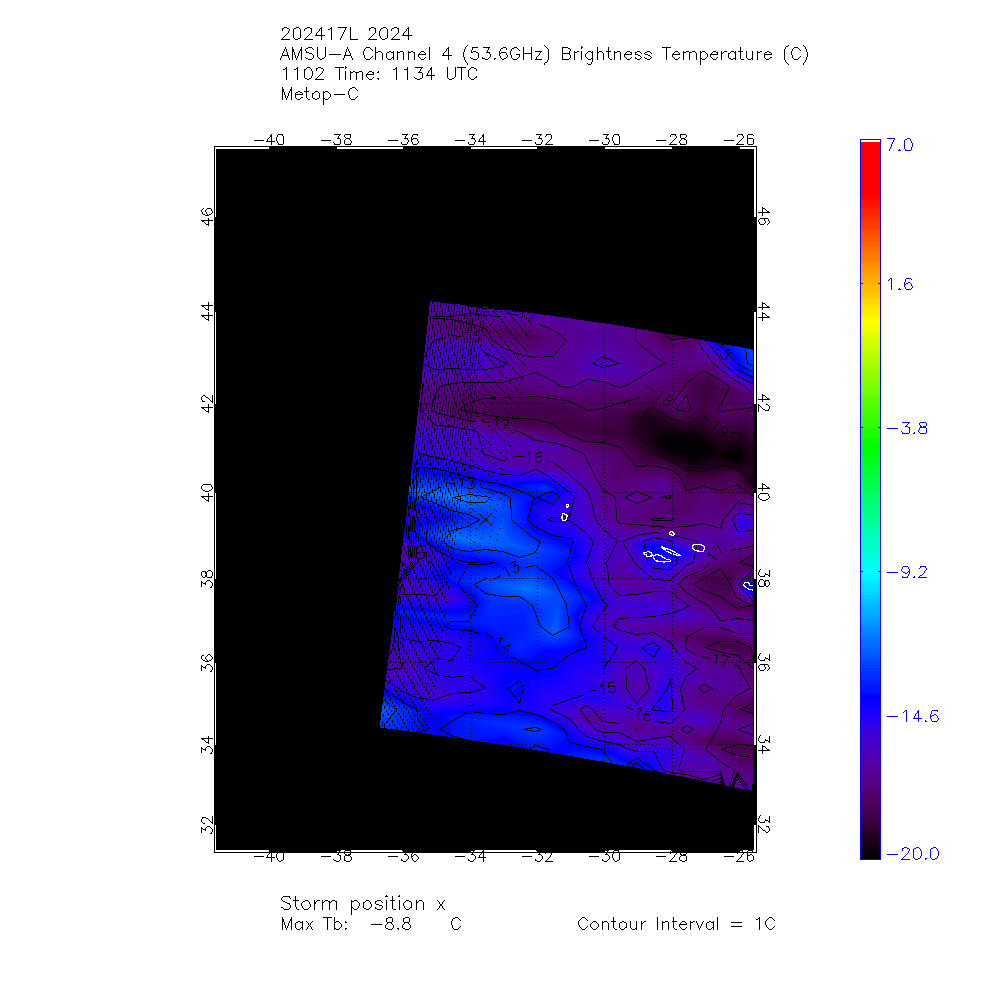Click the left axis latitude label "34"

click(x=207, y=744)
